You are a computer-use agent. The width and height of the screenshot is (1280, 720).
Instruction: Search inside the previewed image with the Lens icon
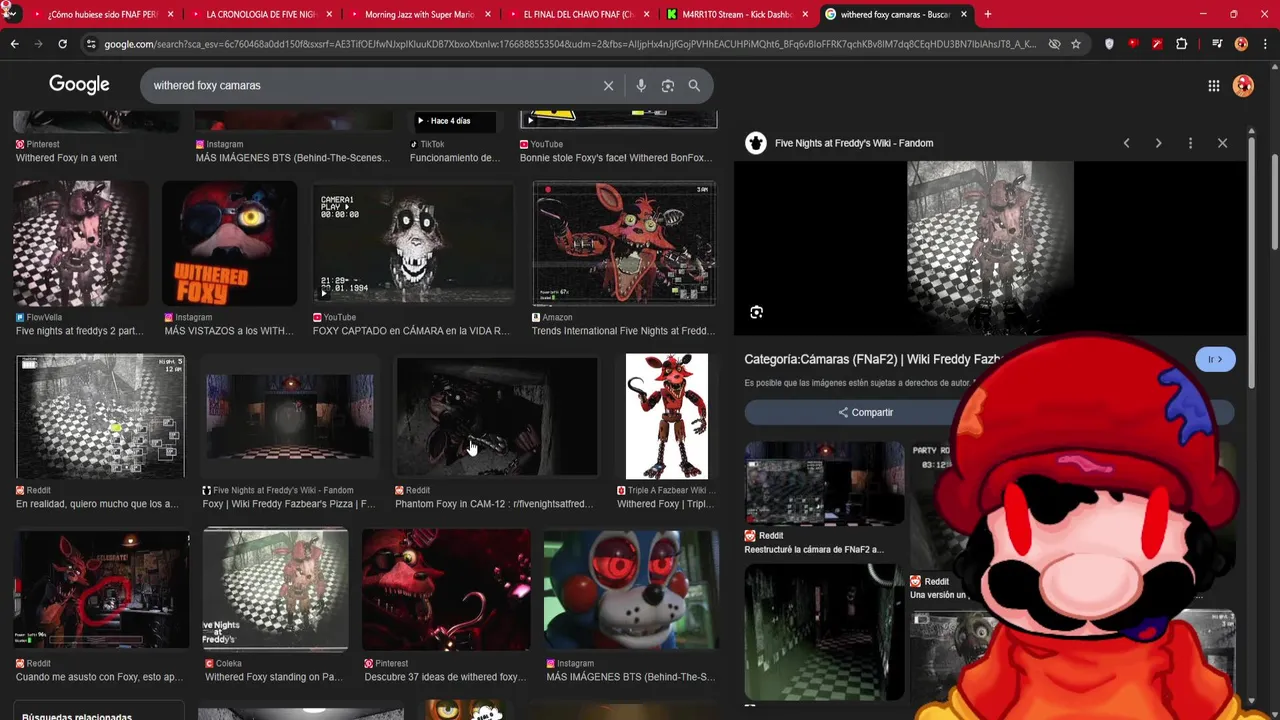(x=756, y=312)
